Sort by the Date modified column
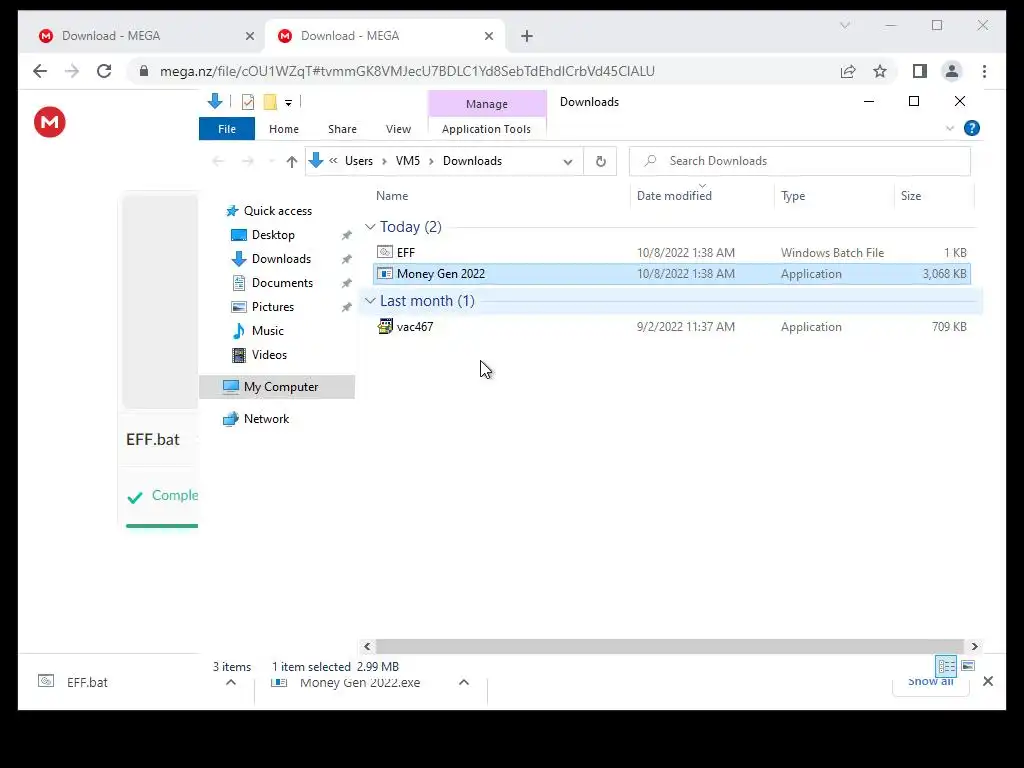Image resolution: width=1024 pixels, height=768 pixels. pyautogui.click(x=674, y=196)
